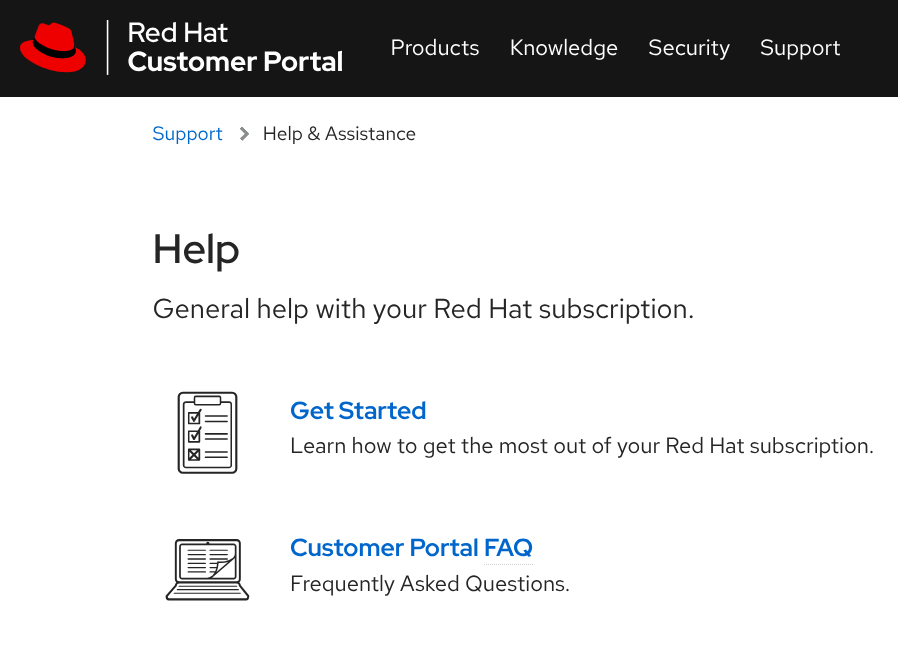The image size is (898, 650).
Task: Select the crossed box in checklist icon
Action: click(x=194, y=455)
